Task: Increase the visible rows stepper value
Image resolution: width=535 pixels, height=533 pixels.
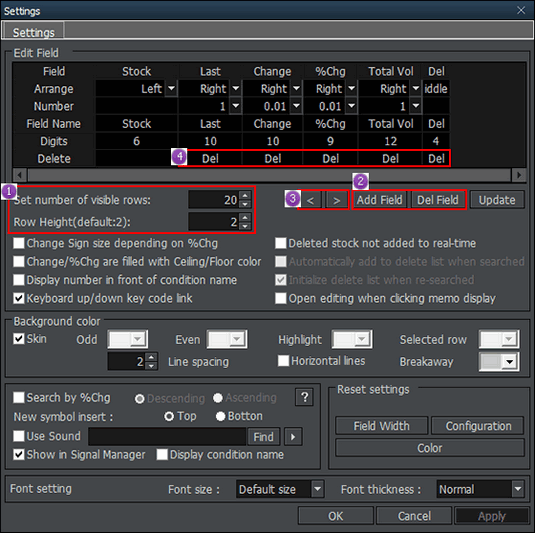Action: 245,195
